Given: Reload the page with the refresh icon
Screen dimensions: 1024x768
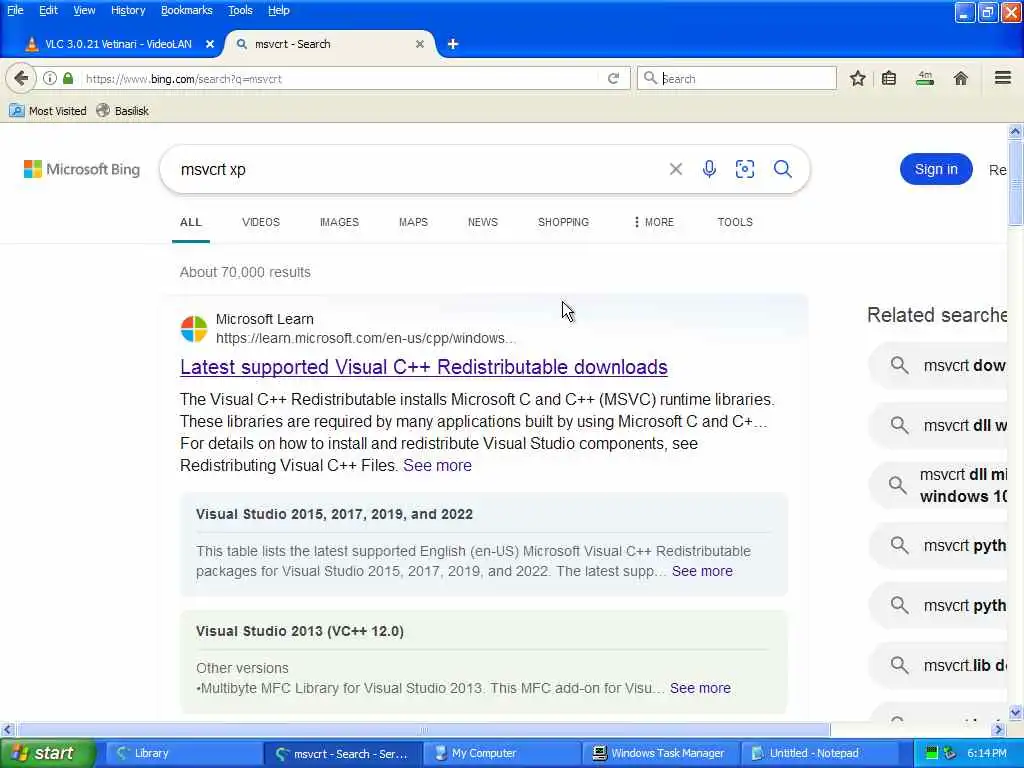Looking at the screenshot, I should point(613,78).
